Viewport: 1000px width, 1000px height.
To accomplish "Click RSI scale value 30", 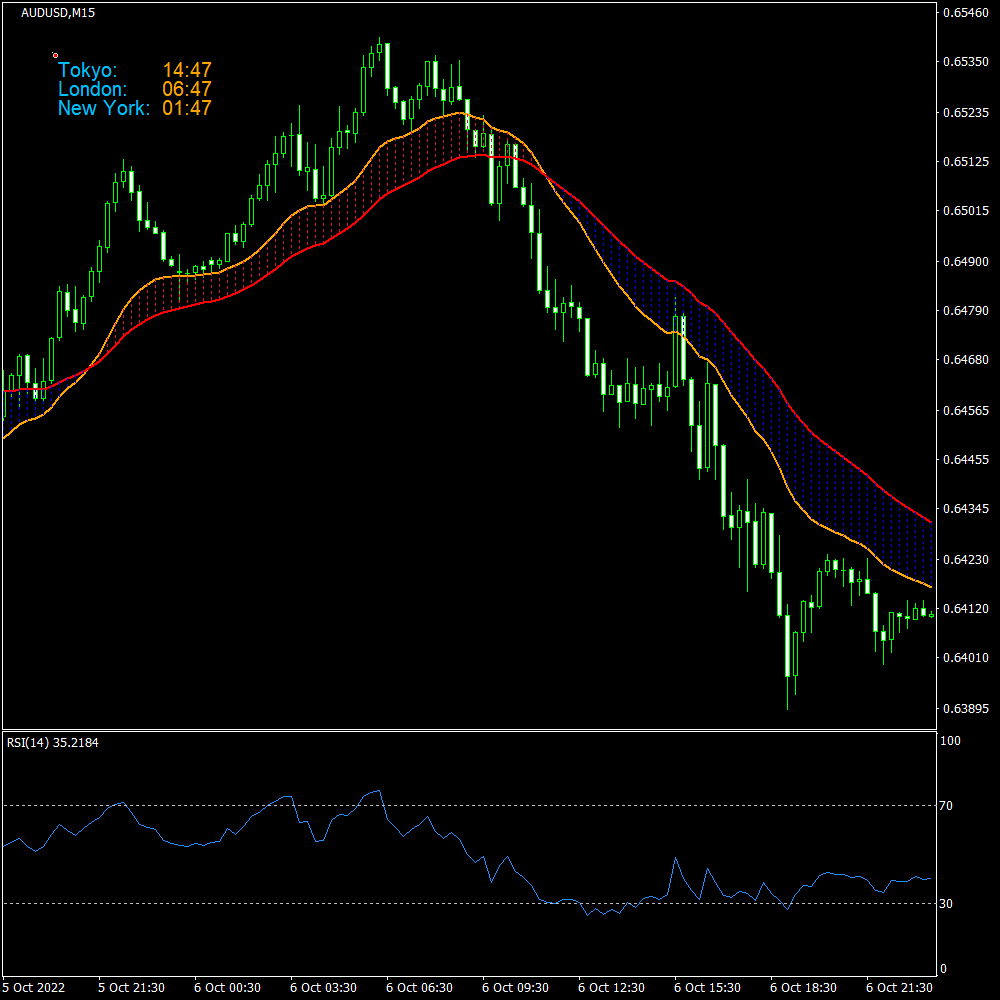I will coord(946,904).
